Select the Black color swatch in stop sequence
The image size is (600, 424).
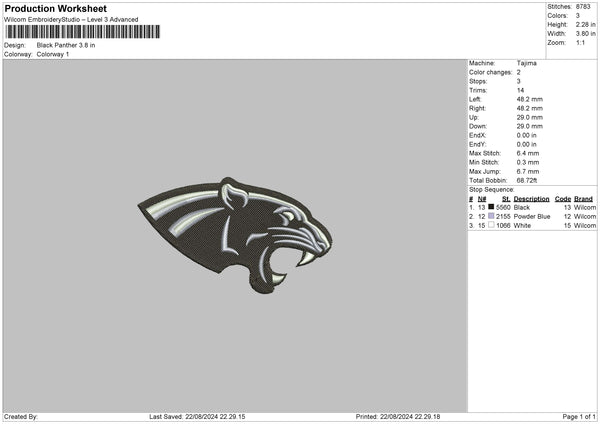click(491, 207)
